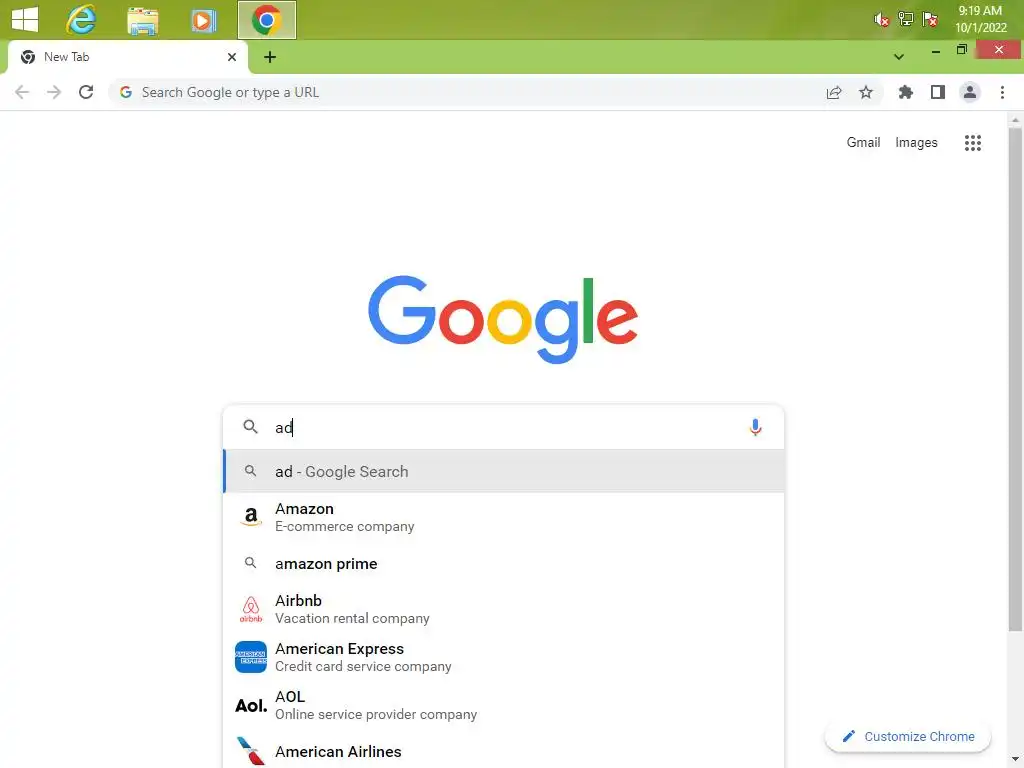Open Customize Chrome button

908,736
